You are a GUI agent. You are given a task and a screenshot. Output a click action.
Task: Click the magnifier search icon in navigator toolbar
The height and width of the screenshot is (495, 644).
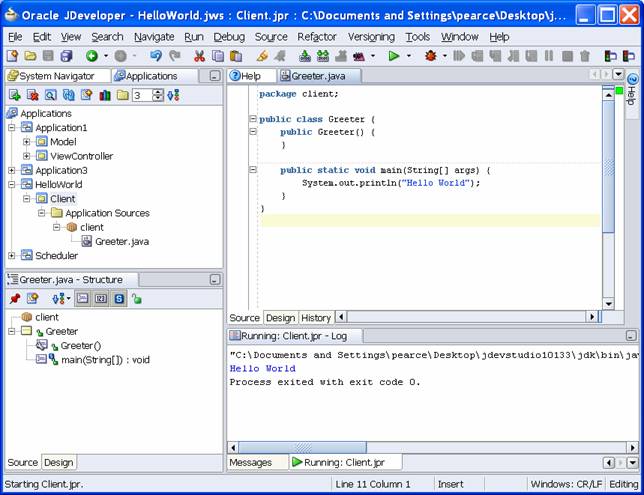[51, 95]
